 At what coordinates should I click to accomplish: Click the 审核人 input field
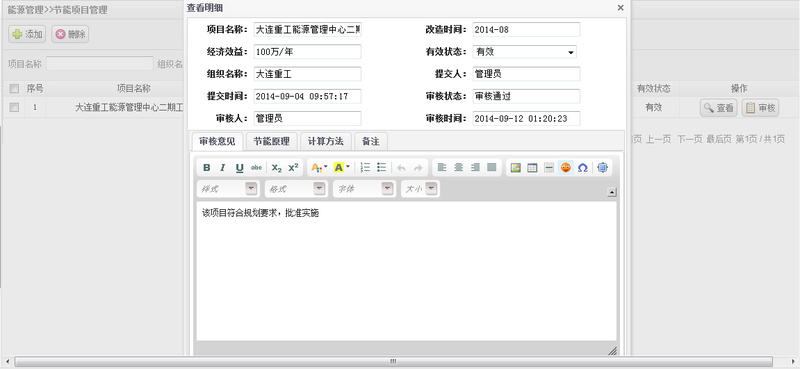[x=308, y=118]
